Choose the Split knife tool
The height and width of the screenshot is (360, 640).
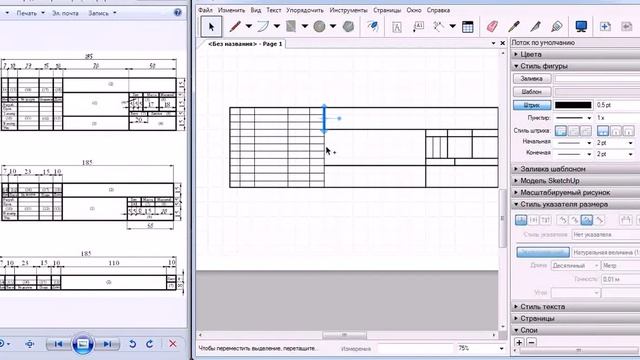coord(535,27)
